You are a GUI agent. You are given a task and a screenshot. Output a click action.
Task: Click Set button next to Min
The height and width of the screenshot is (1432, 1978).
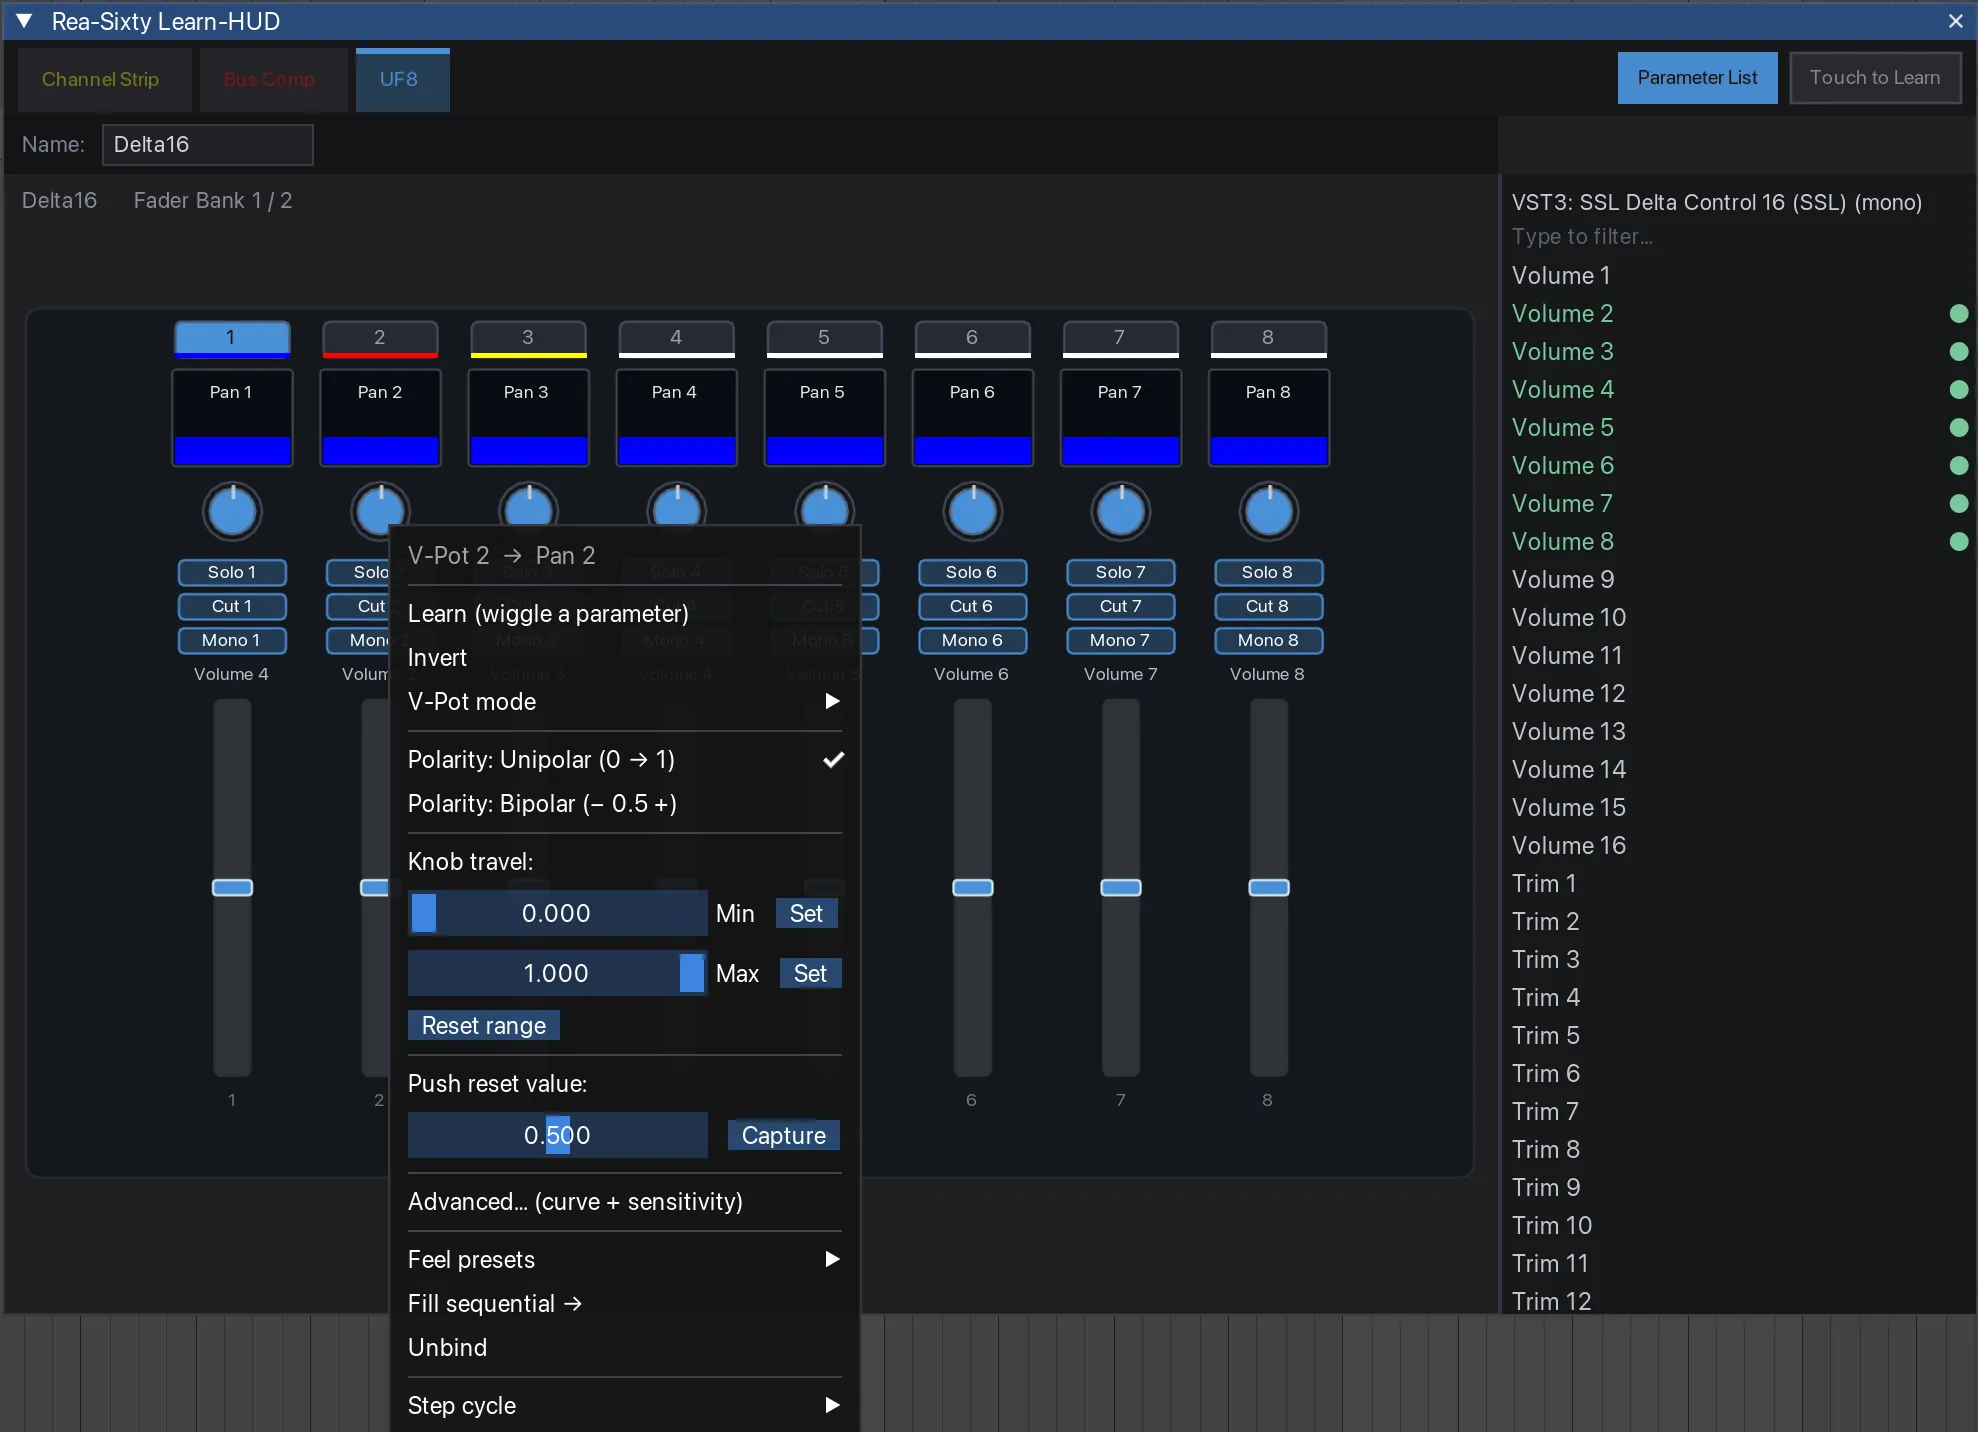click(806, 914)
